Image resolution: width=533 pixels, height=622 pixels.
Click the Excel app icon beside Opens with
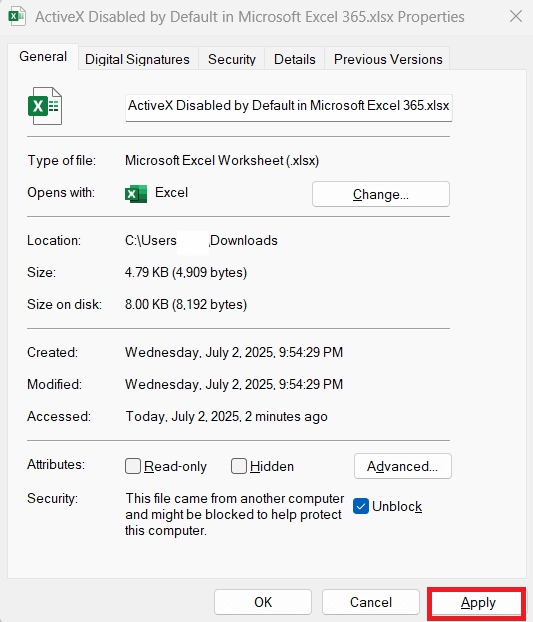click(136, 194)
